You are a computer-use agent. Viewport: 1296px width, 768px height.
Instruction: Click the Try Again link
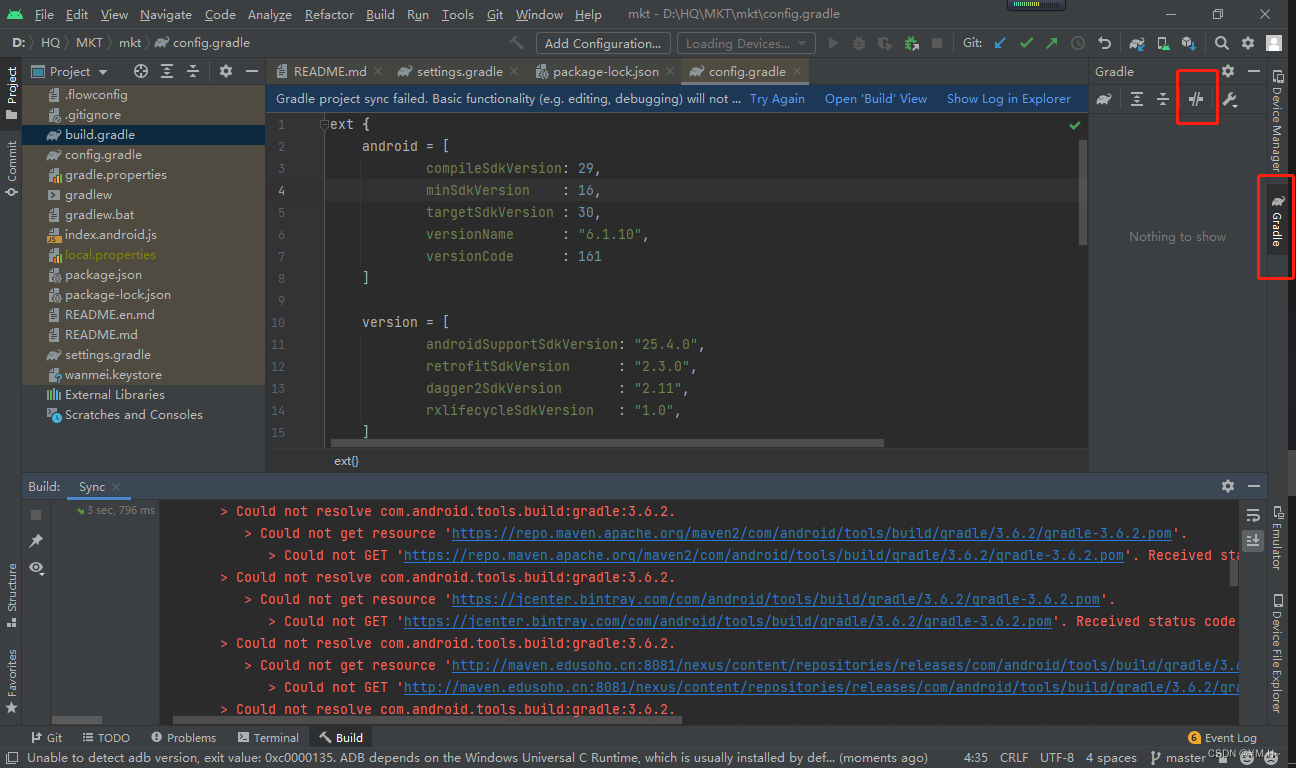pyautogui.click(x=777, y=99)
